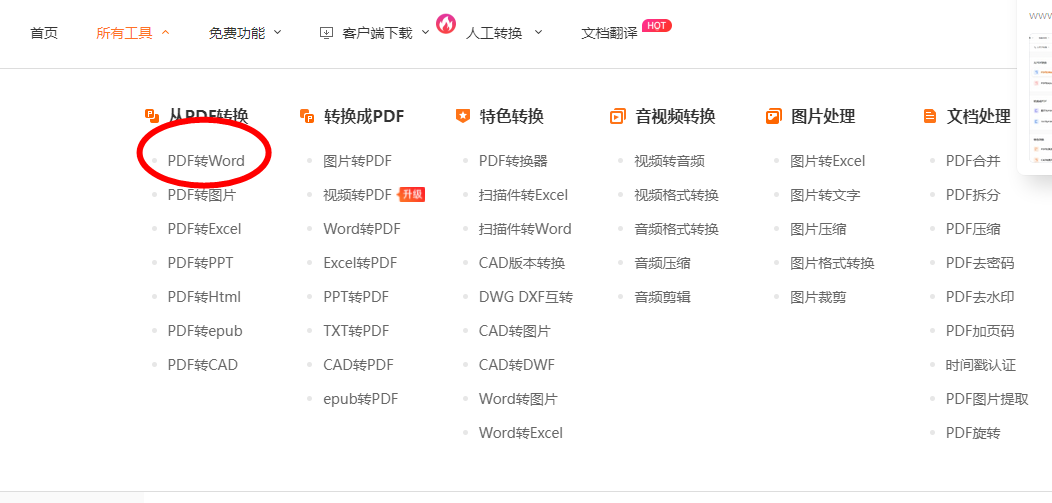Open the 所有工具 menu
Screen dimensions: 1052x503
coord(125,33)
